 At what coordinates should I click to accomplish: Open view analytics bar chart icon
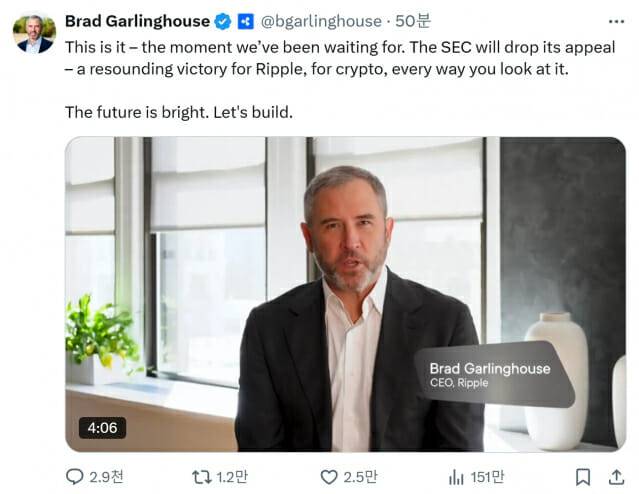point(456,477)
